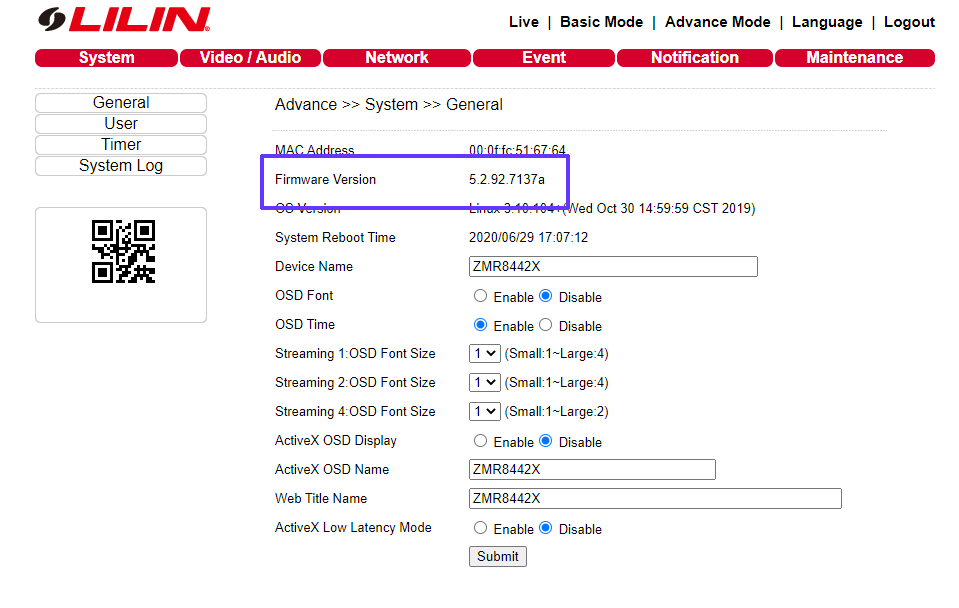
Task: Click the Firmware Version label
Action: tap(325, 179)
